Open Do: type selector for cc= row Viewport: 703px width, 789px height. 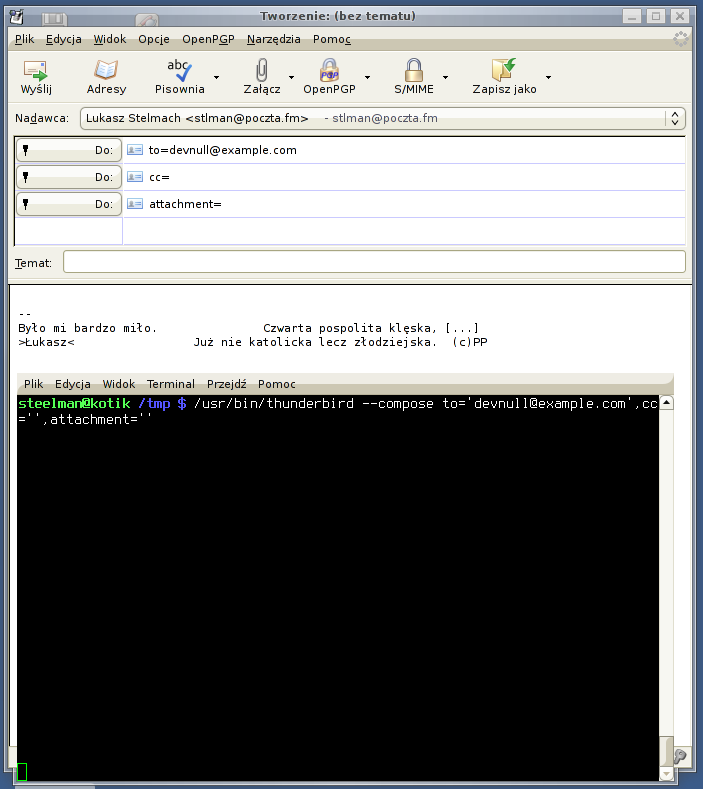[x=69, y=177]
